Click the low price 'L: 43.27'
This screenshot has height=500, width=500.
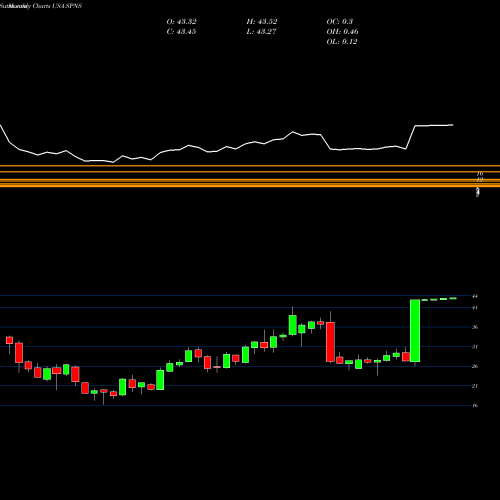(261, 32)
